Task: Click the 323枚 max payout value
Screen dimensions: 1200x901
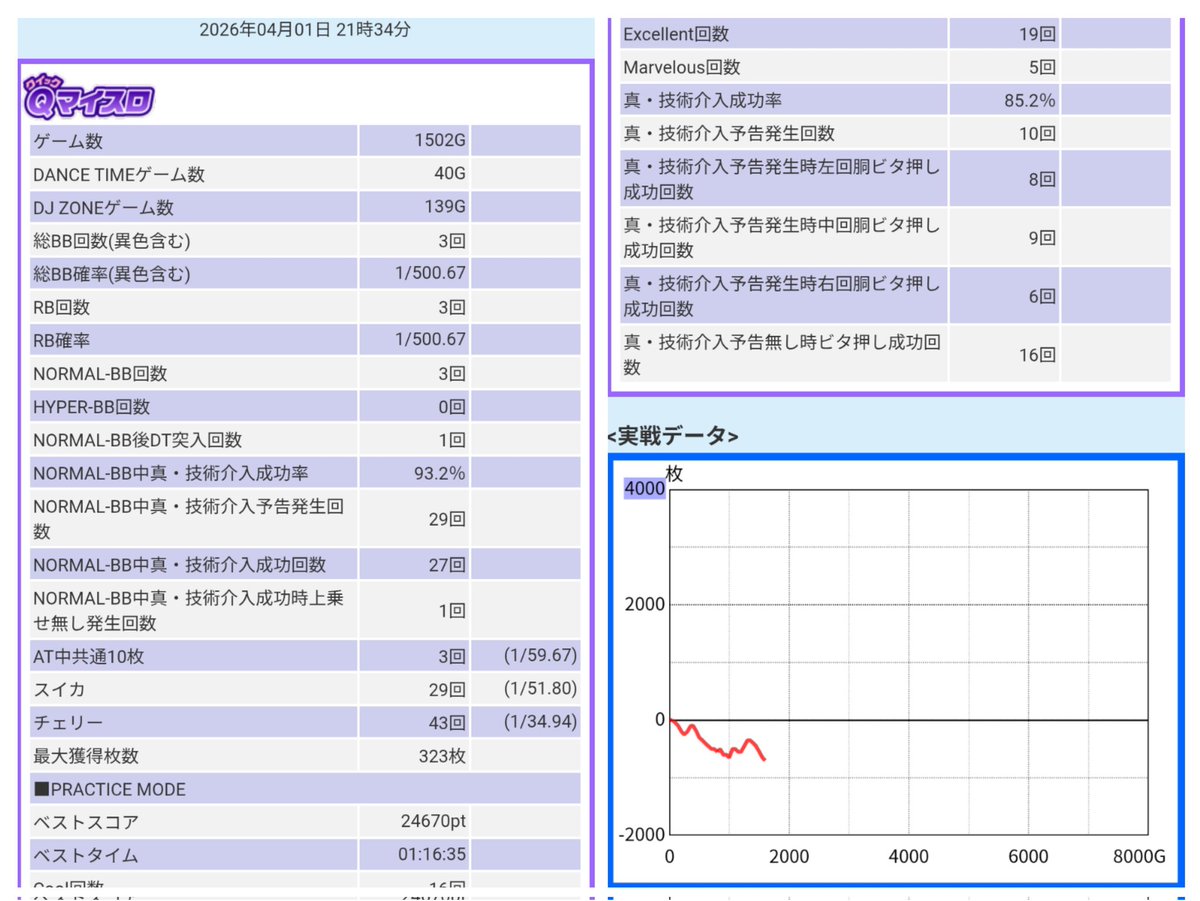Action: (x=442, y=757)
